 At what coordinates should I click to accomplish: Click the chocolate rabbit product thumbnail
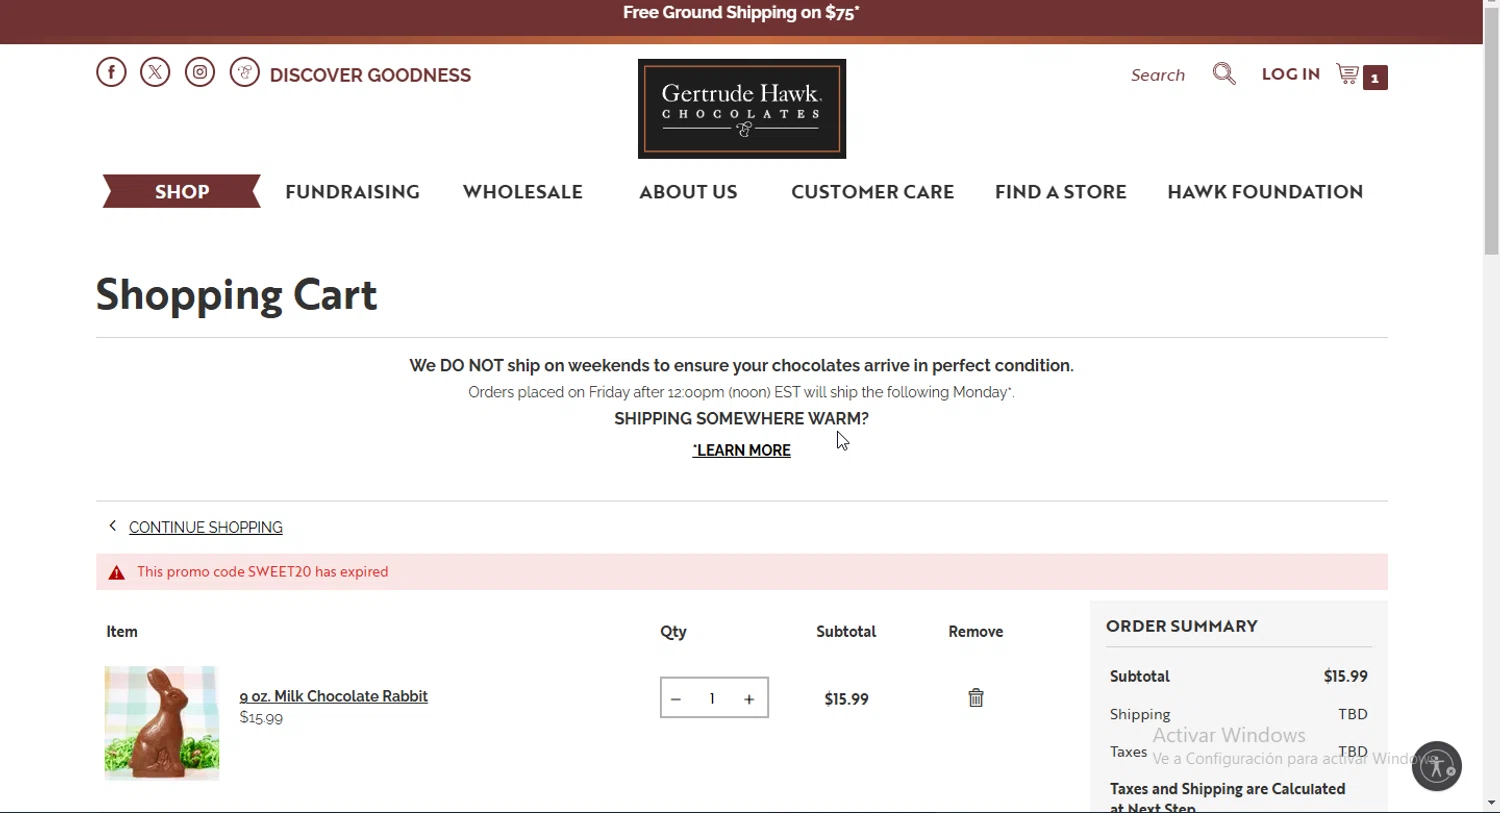(x=162, y=723)
